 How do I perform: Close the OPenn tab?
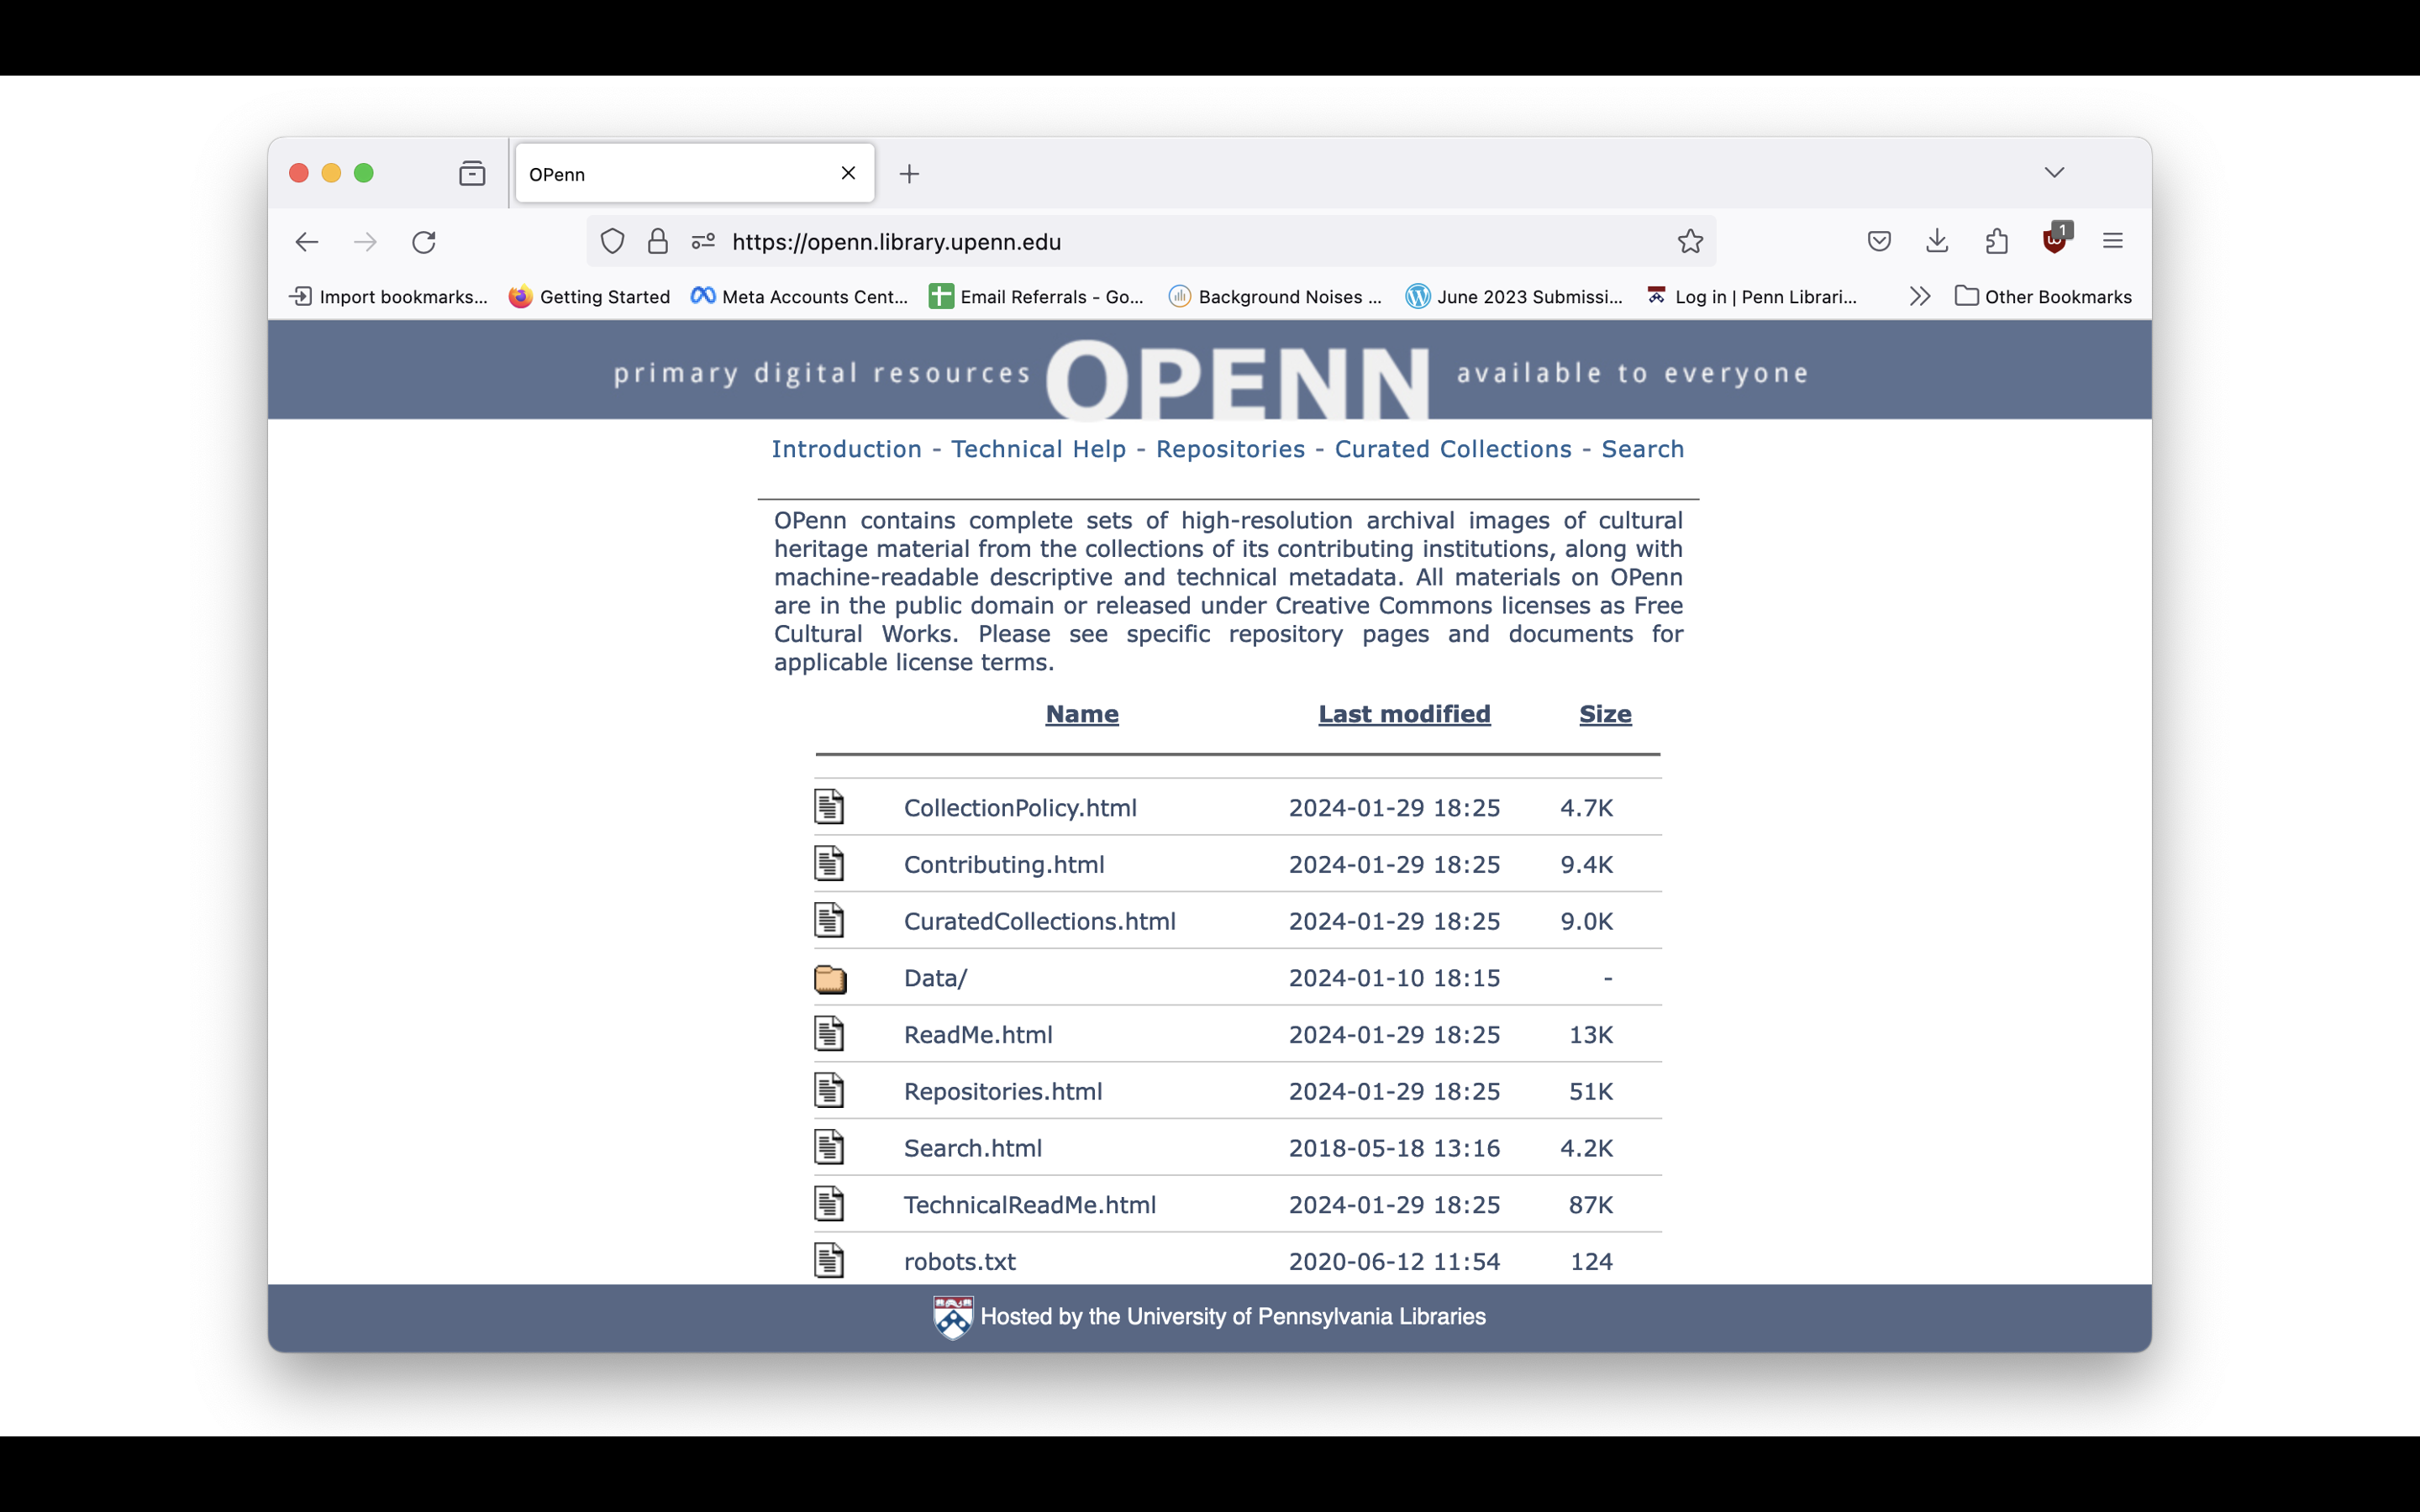tap(848, 173)
